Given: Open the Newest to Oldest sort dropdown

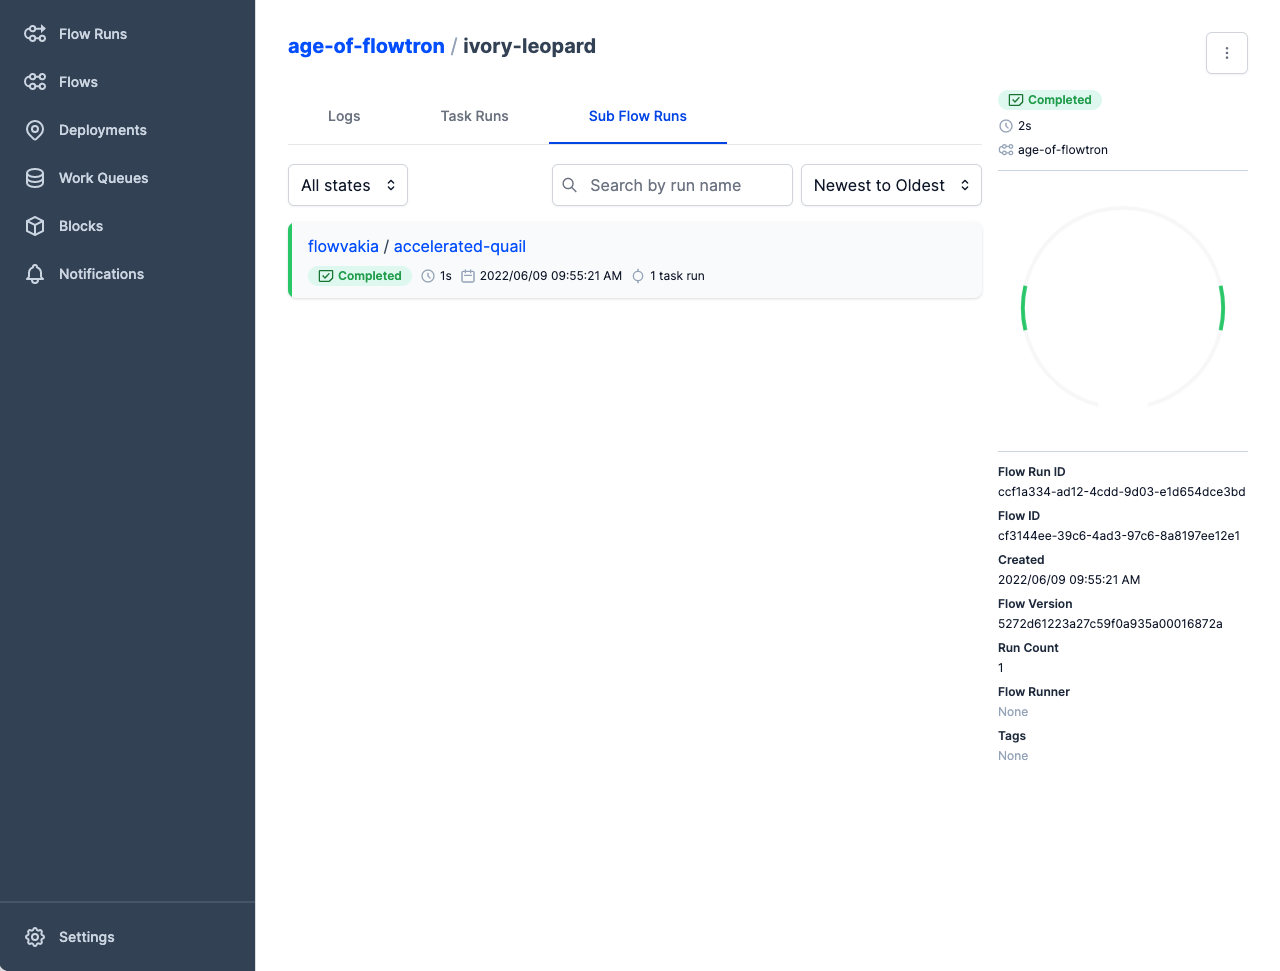Looking at the screenshot, I should pos(891,185).
